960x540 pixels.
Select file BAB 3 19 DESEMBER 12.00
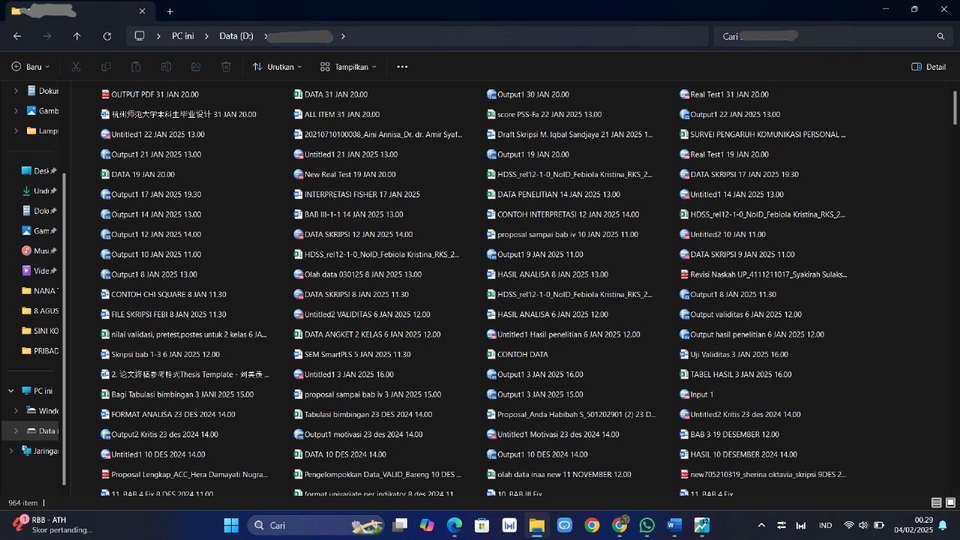(729, 434)
